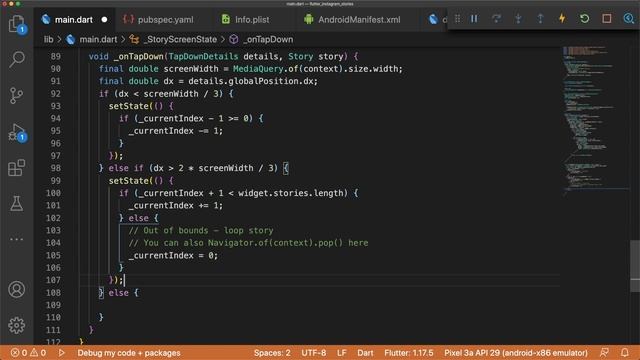The height and width of the screenshot is (360, 640).
Task: Show additional views ellipsis in activity bar
Action: [x=17, y=239]
